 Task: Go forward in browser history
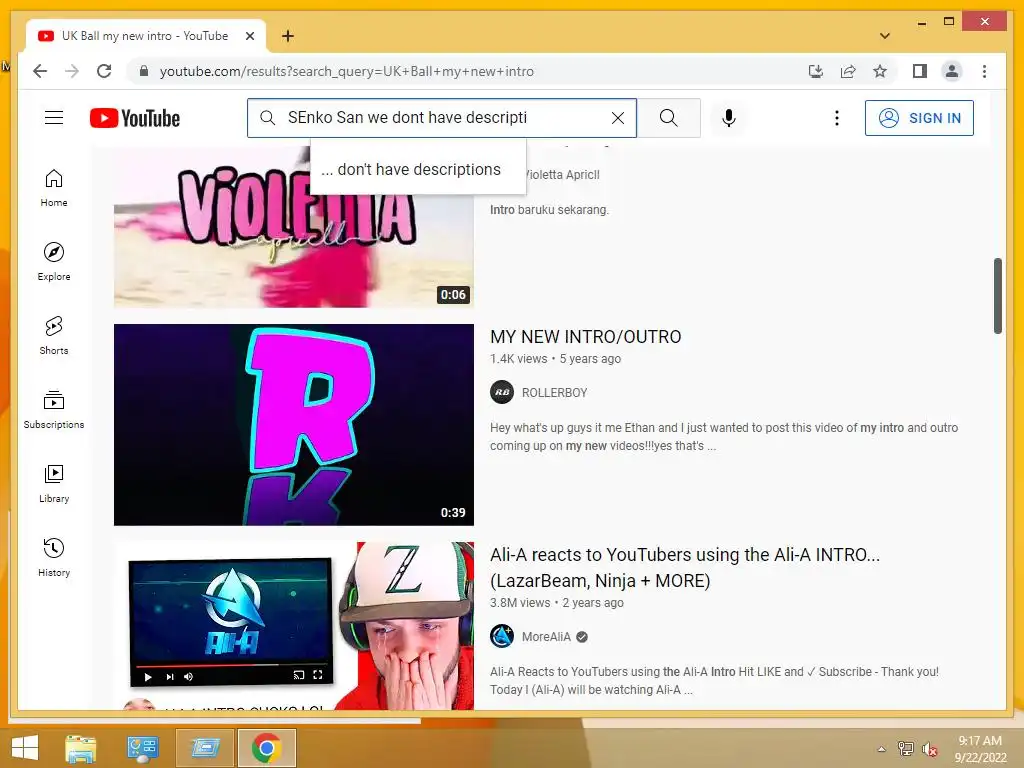[72, 71]
